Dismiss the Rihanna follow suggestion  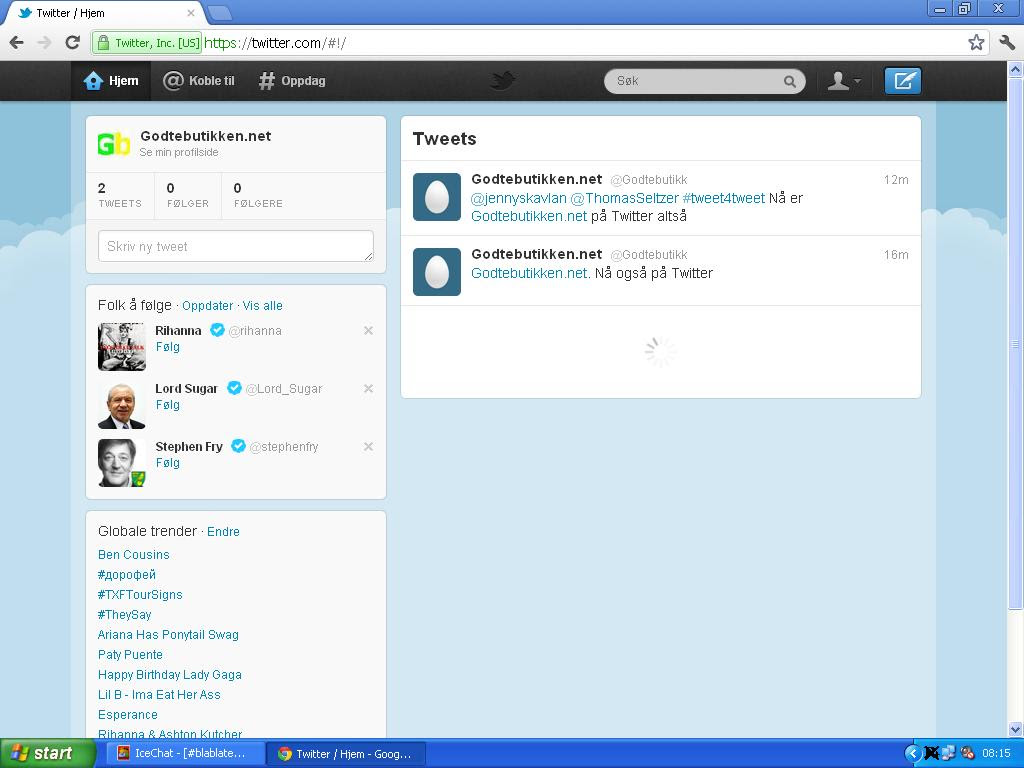tap(368, 330)
